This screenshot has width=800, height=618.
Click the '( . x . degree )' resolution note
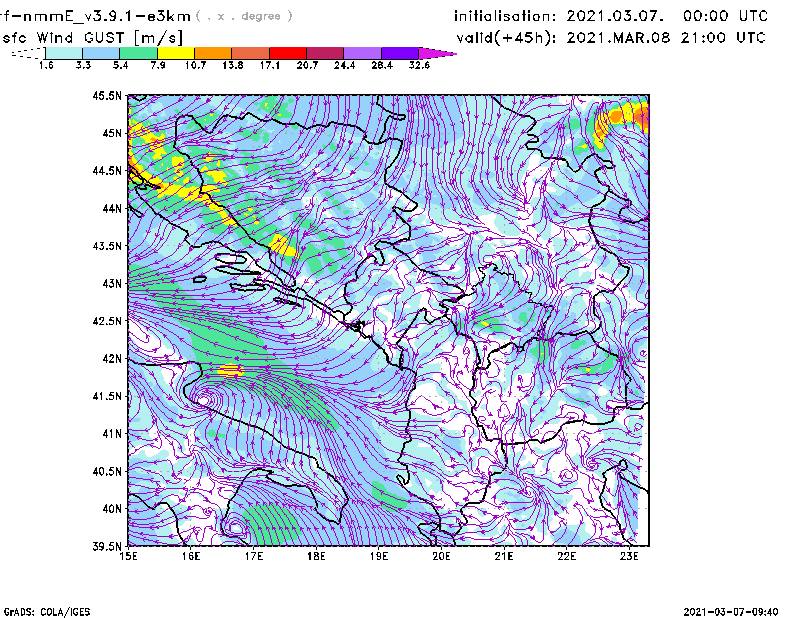[244, 16]
